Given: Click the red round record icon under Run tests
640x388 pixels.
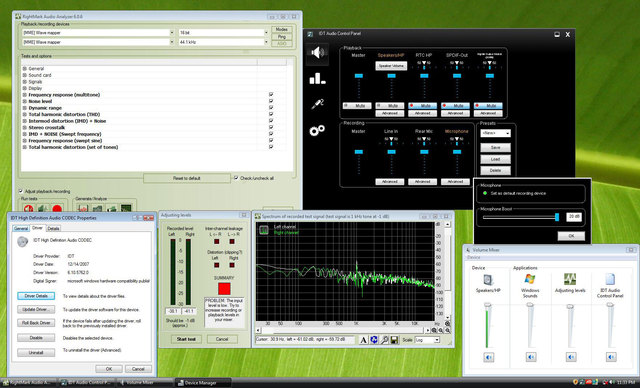Looking at the screenshot, I should [x=57, y=209].
